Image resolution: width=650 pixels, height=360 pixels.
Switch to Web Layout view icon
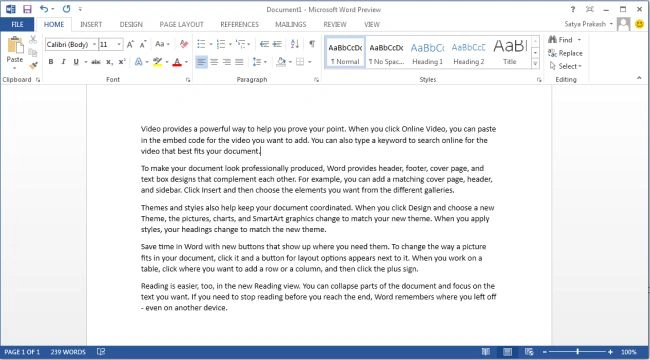[x=529, y=352]
